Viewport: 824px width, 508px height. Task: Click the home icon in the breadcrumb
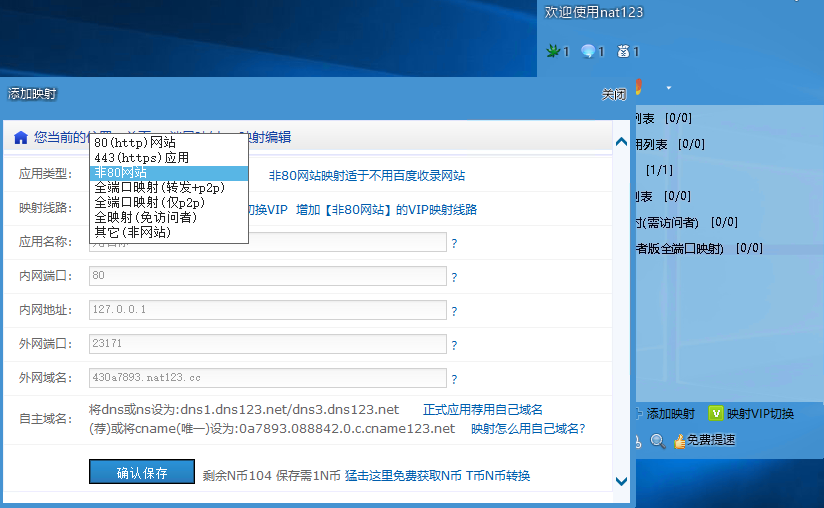coord(20,138)
